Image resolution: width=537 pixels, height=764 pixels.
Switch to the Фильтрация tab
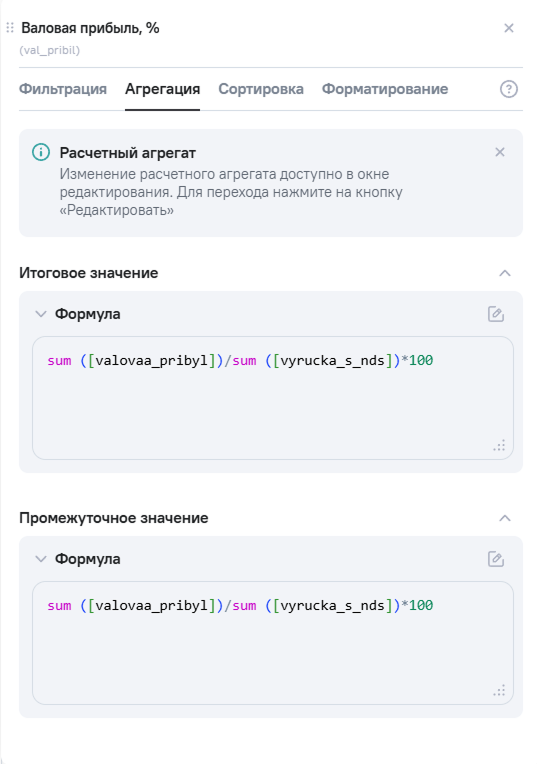(x=63, y=89)
